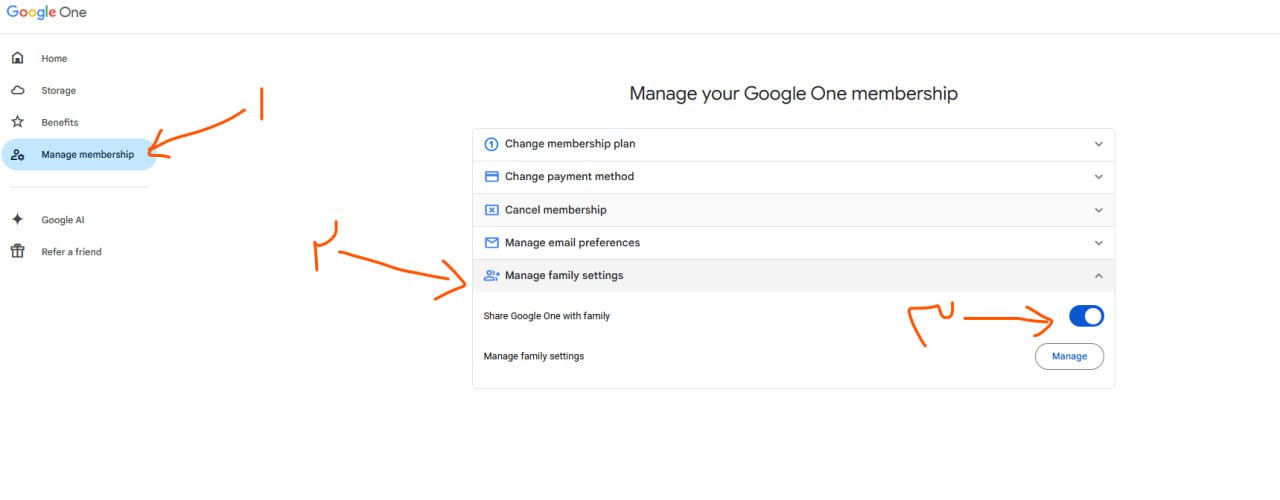Disable Share Google One with family switch
Viewport: 1280px width, 500px height.
1086,316
